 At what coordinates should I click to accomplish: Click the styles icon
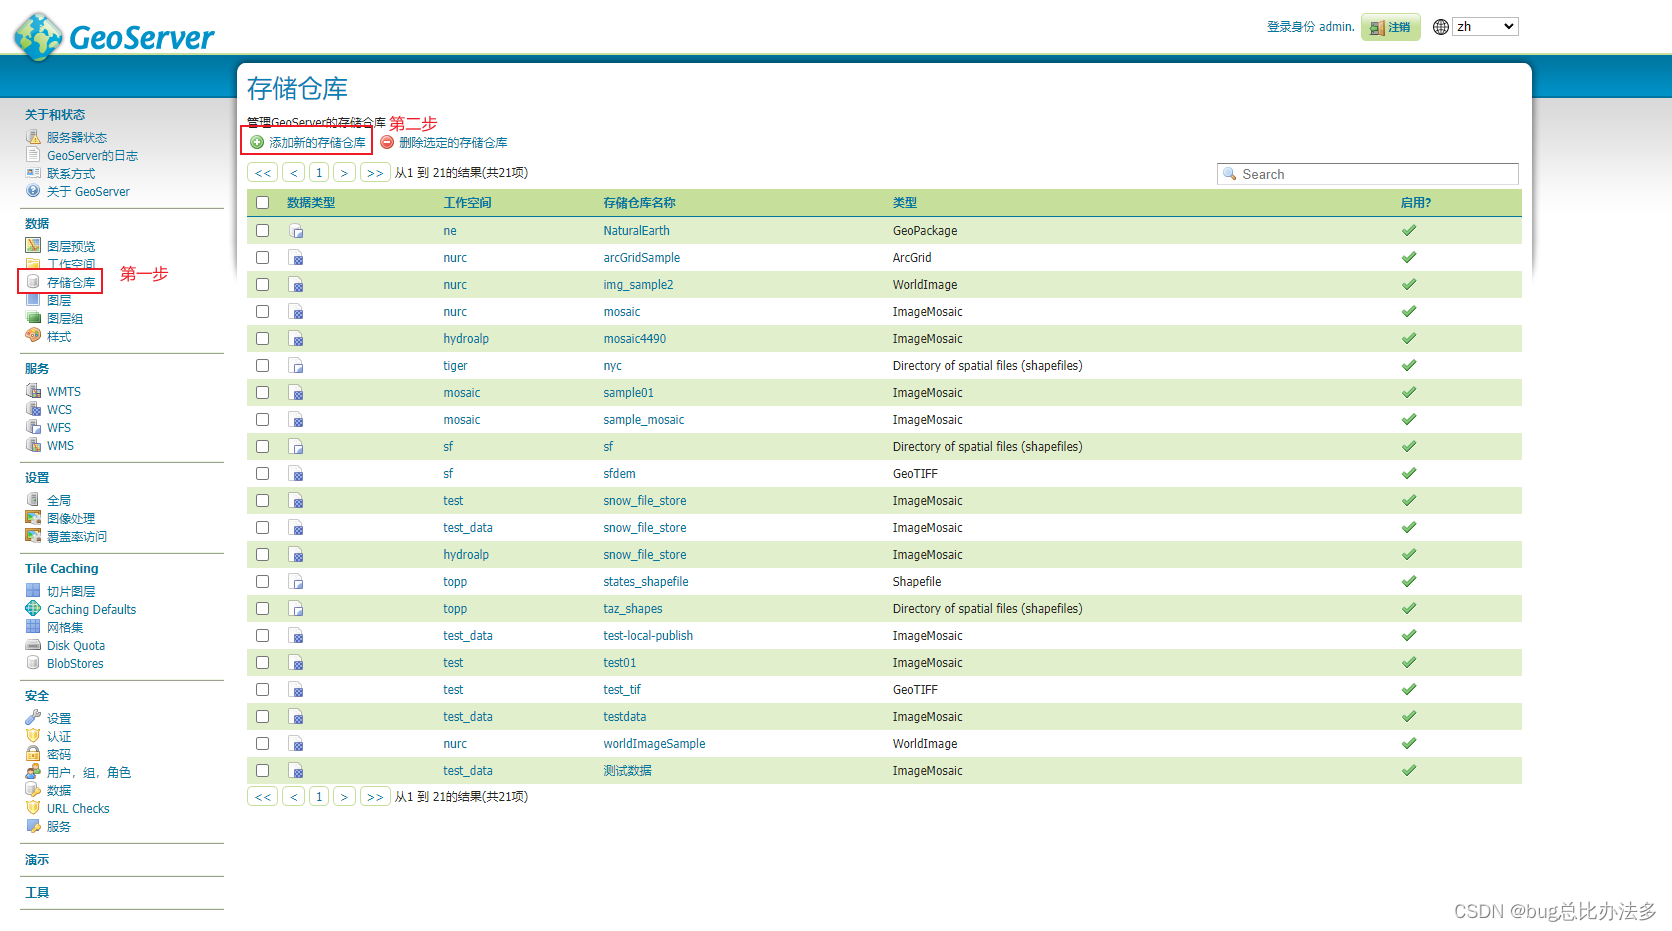coord(33,336)
